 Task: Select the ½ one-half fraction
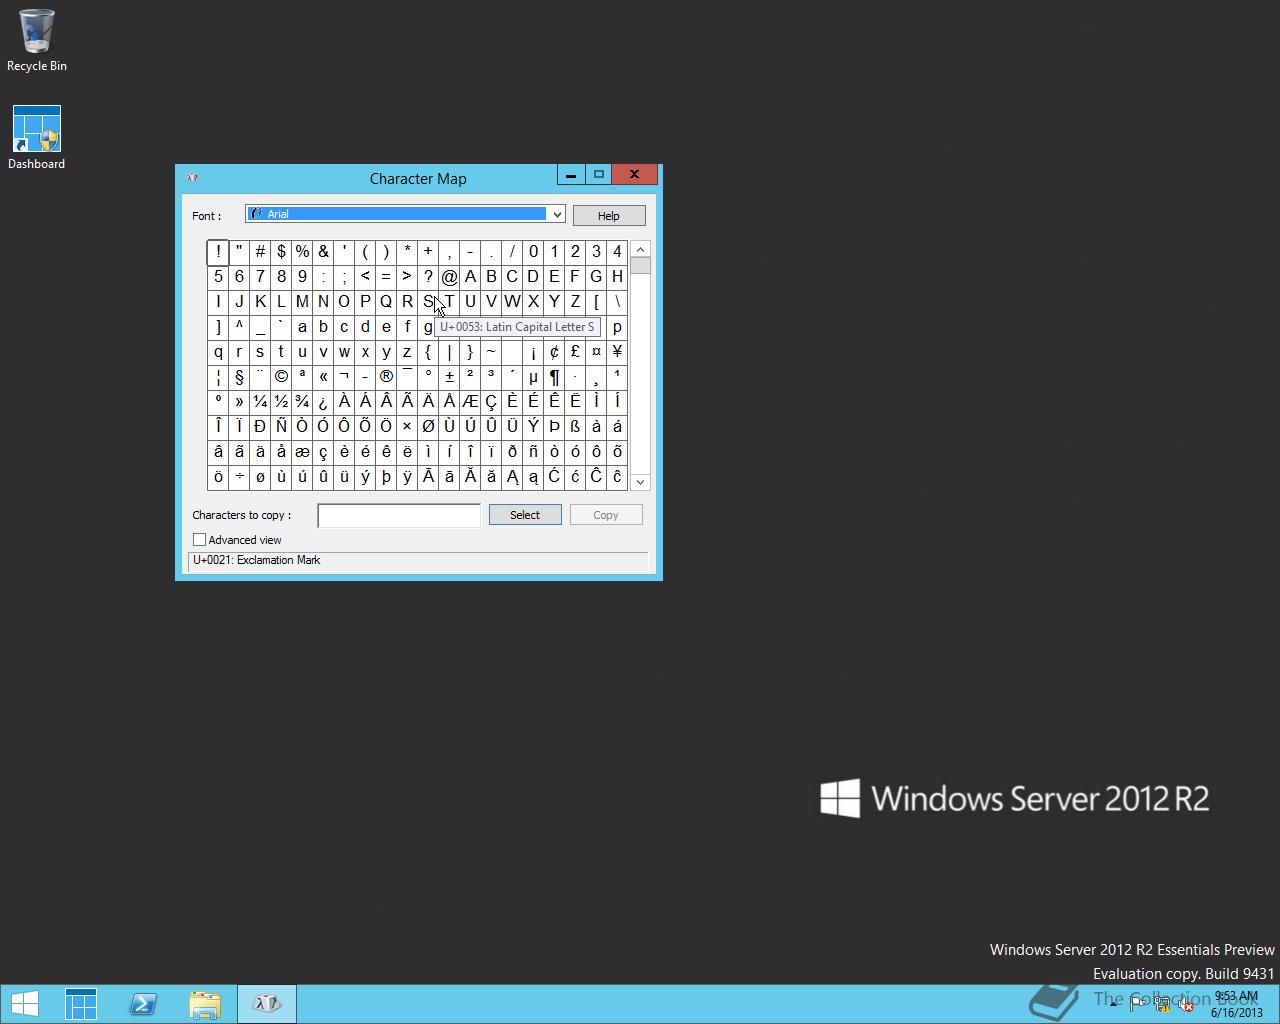[281, 402]
